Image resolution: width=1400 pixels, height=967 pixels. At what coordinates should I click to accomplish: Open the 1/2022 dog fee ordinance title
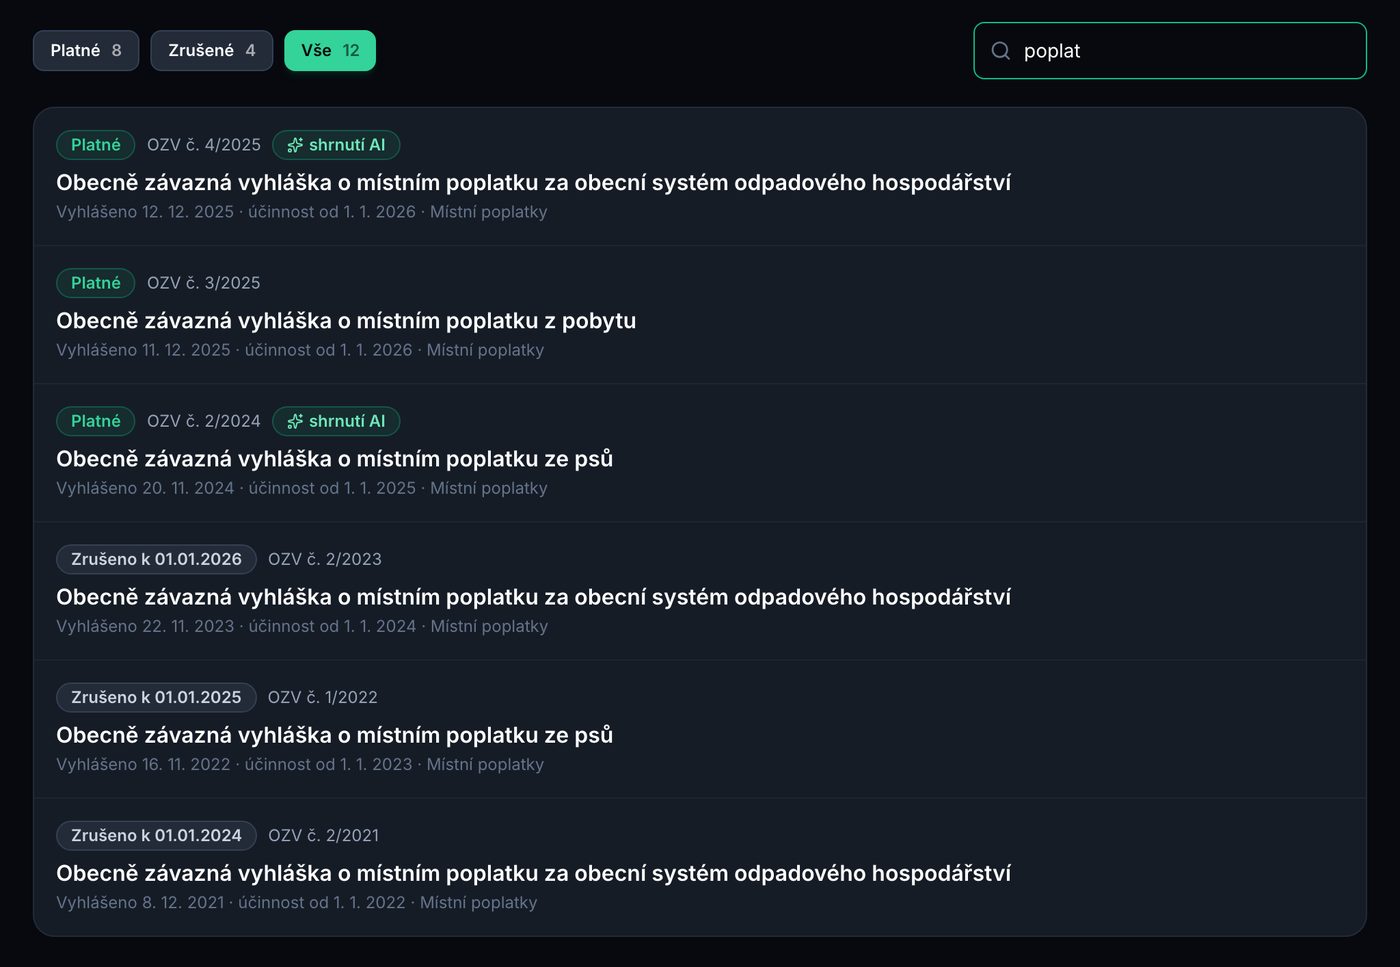click(x=334, y=735)
